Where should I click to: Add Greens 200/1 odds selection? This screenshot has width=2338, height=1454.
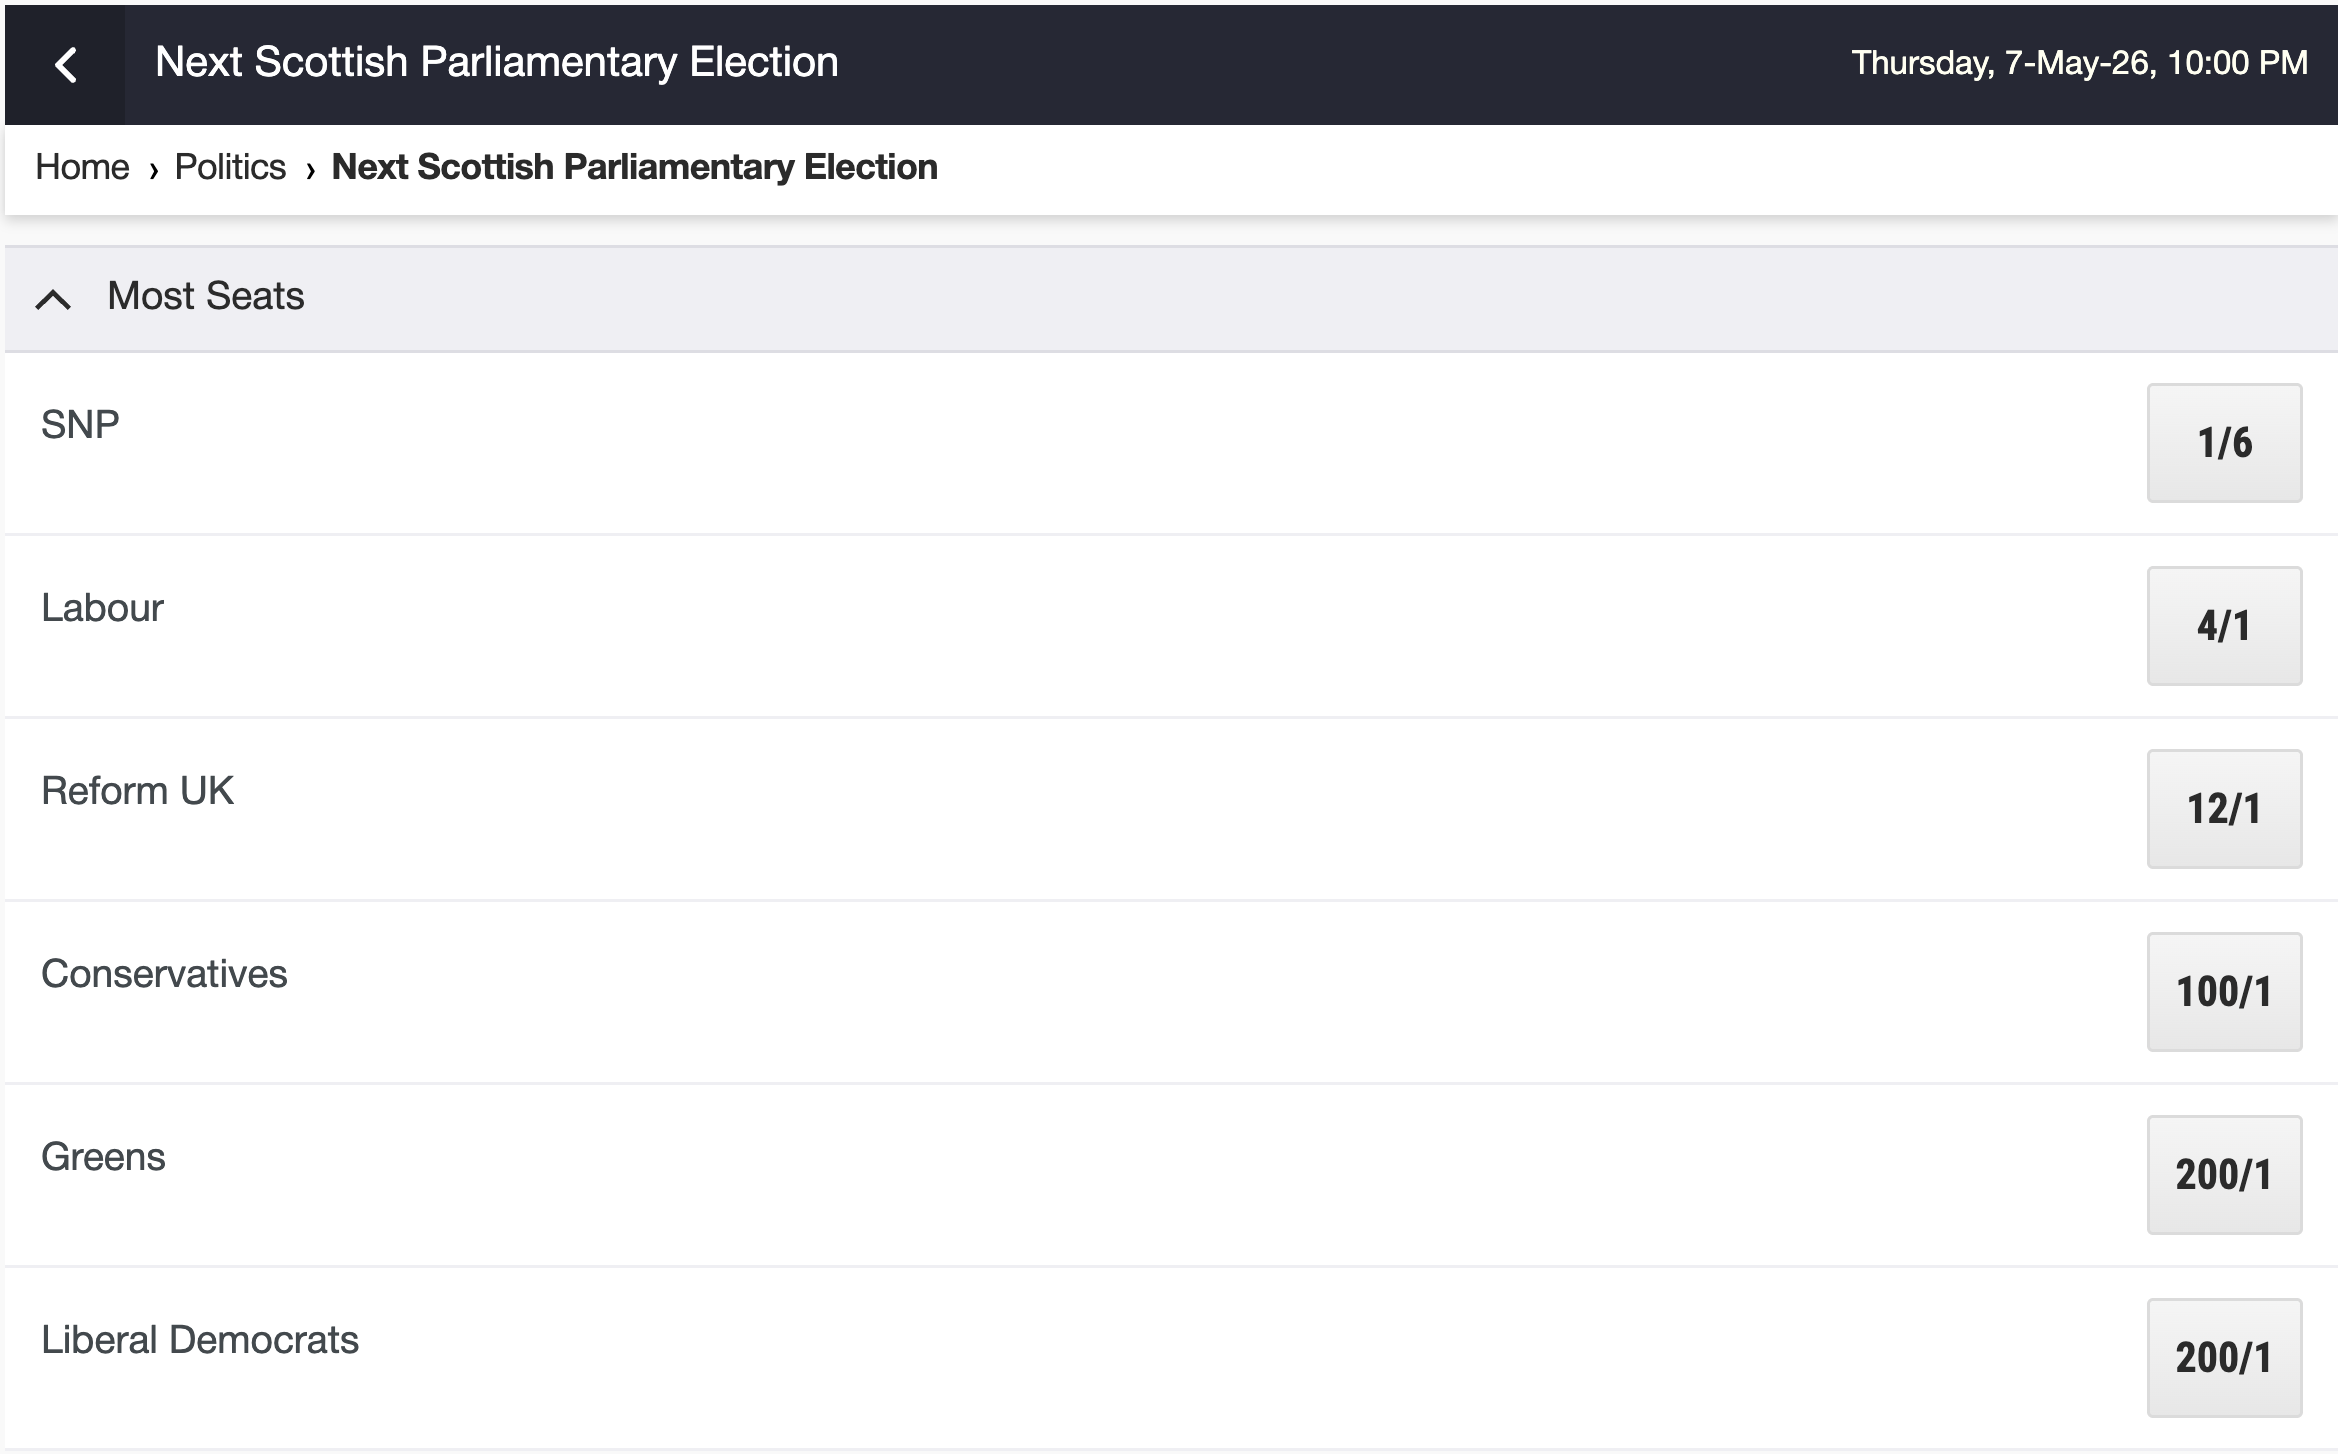click(2223, 1175)
